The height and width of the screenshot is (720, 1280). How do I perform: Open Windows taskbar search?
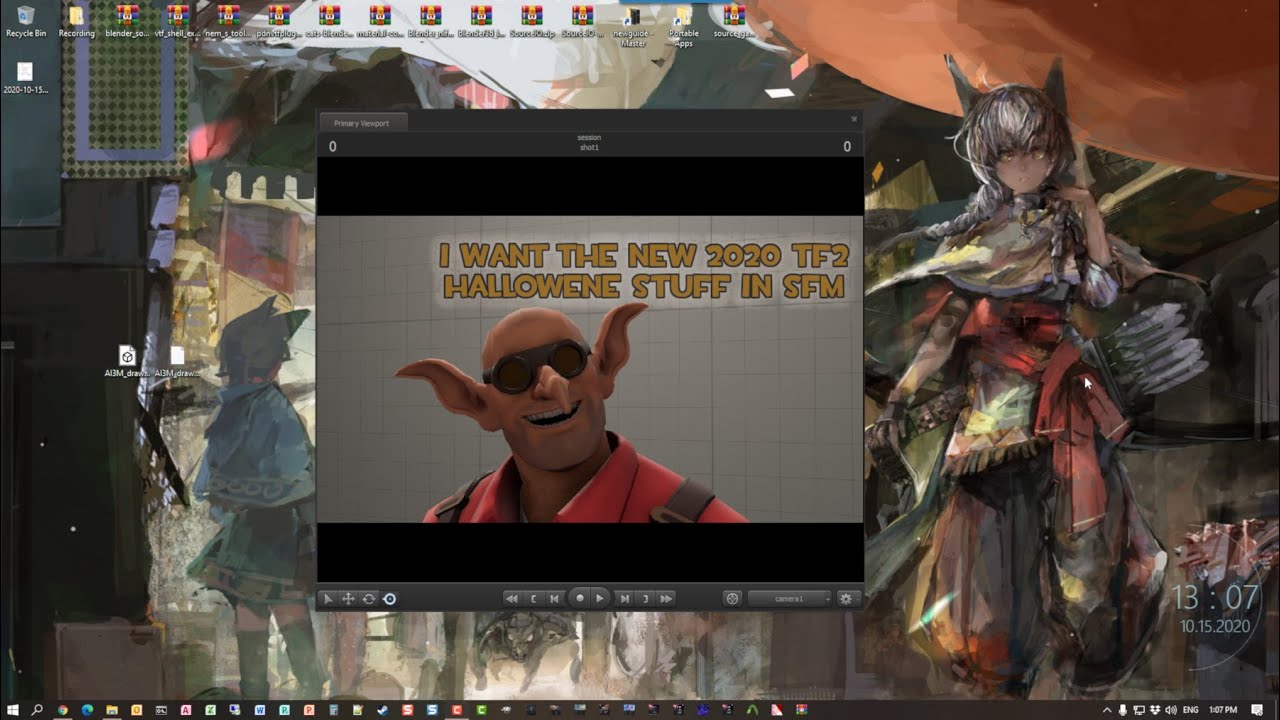(x=37, y=710)
